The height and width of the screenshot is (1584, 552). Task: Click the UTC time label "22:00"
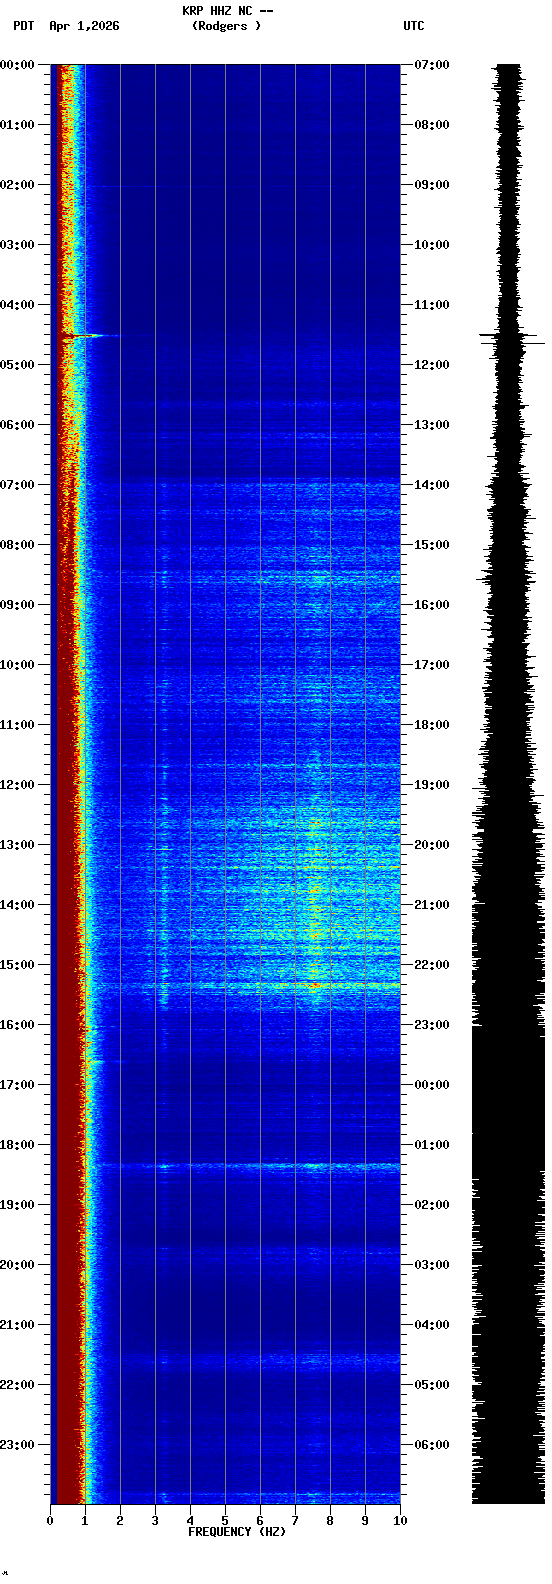432,965
